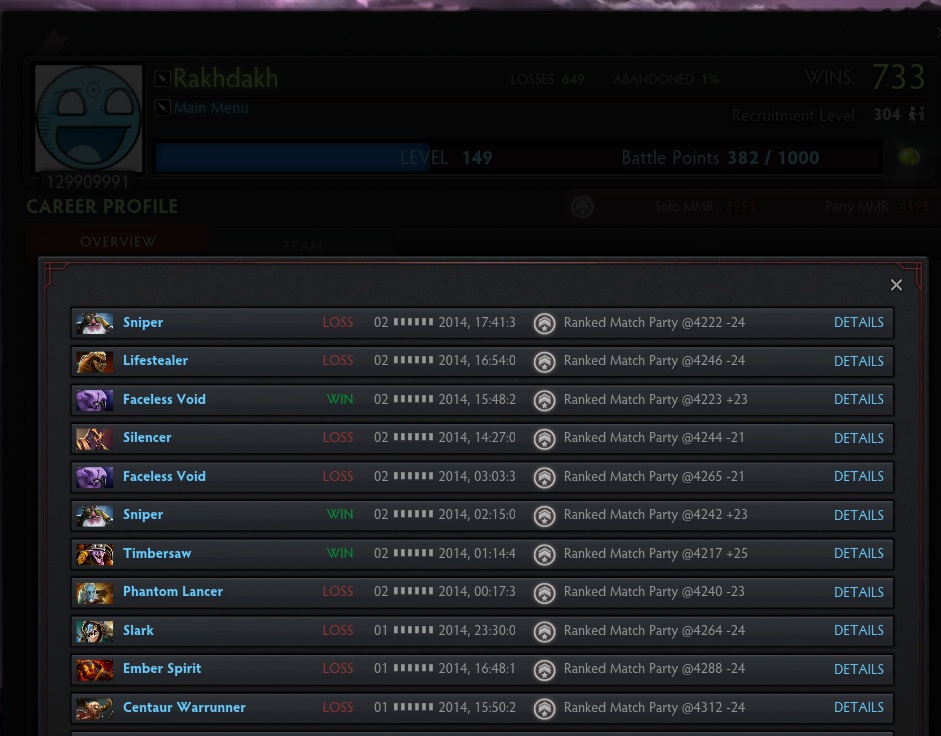Switch to the TEAM tab
Viewport: 941px width, 736px height.
pos(303,245)
